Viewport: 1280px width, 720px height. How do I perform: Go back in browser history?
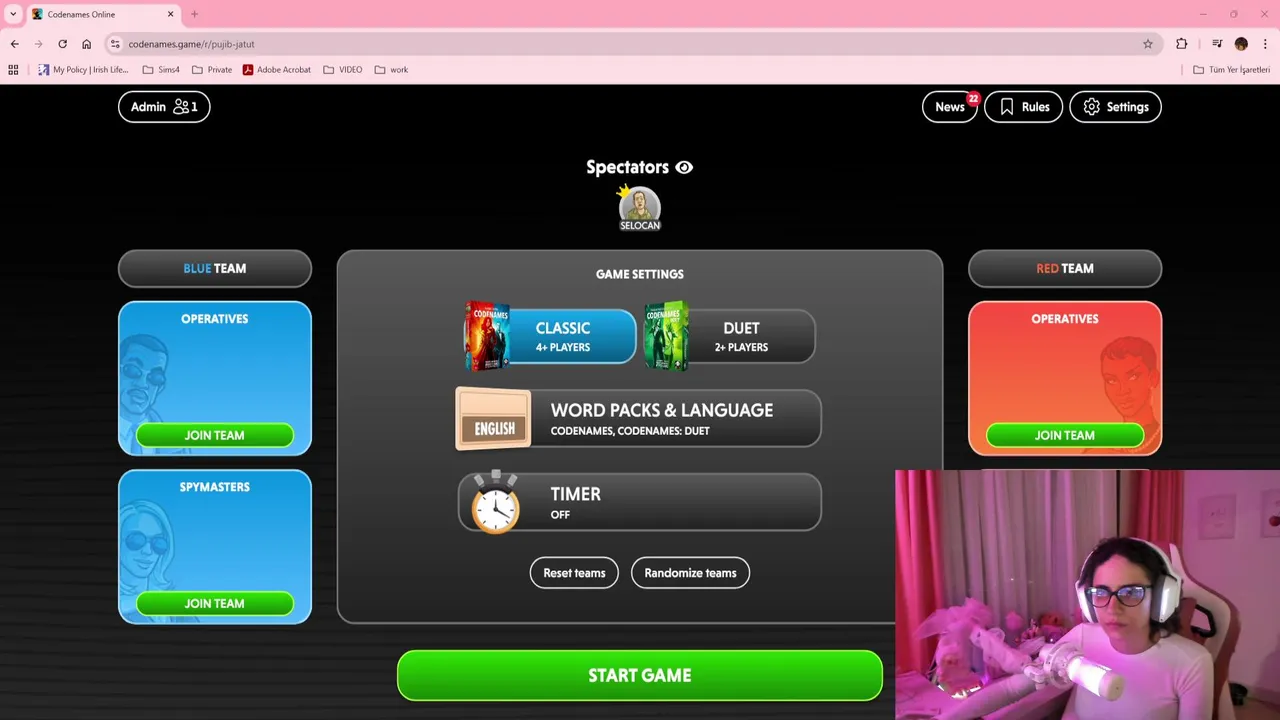14,44
